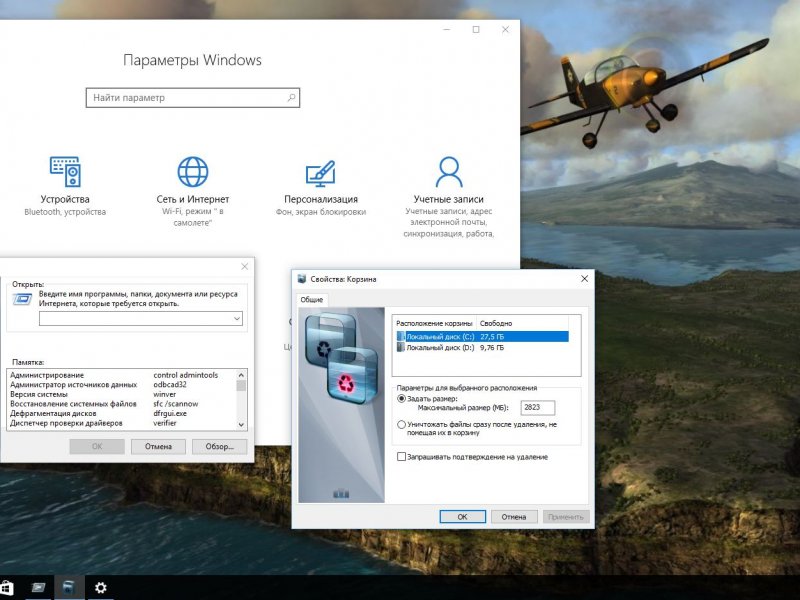
Task: Switch to Recycle Bin properties taskbar button
Action: pos(69,588)
